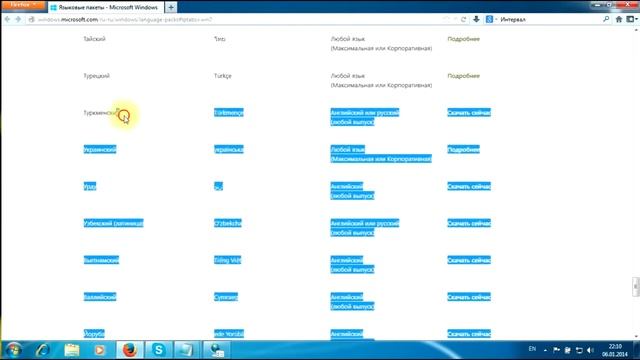Click the site identity icon in address bar
Image resolution: width=640 pixels, height=360 pixels.
click(x=31, y=19)
